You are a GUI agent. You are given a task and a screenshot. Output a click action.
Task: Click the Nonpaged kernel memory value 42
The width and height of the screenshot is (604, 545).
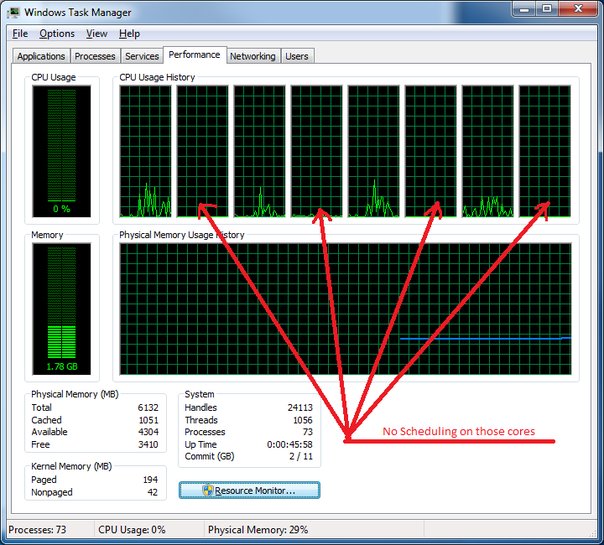point(153,492)
